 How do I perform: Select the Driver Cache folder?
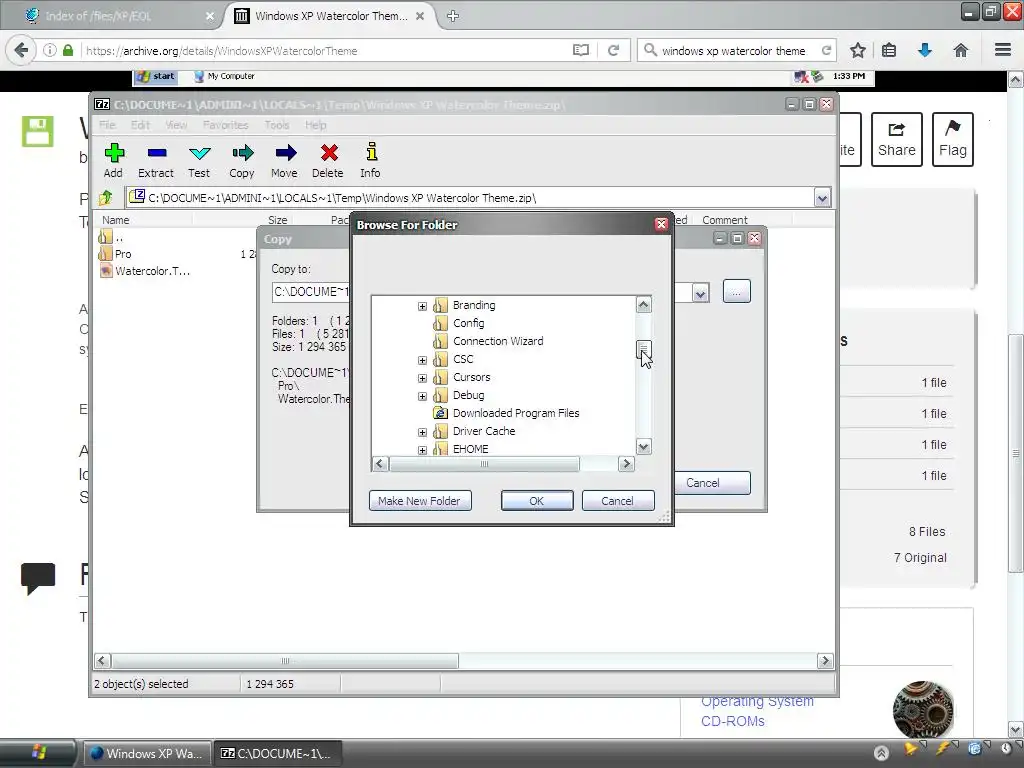484,431
